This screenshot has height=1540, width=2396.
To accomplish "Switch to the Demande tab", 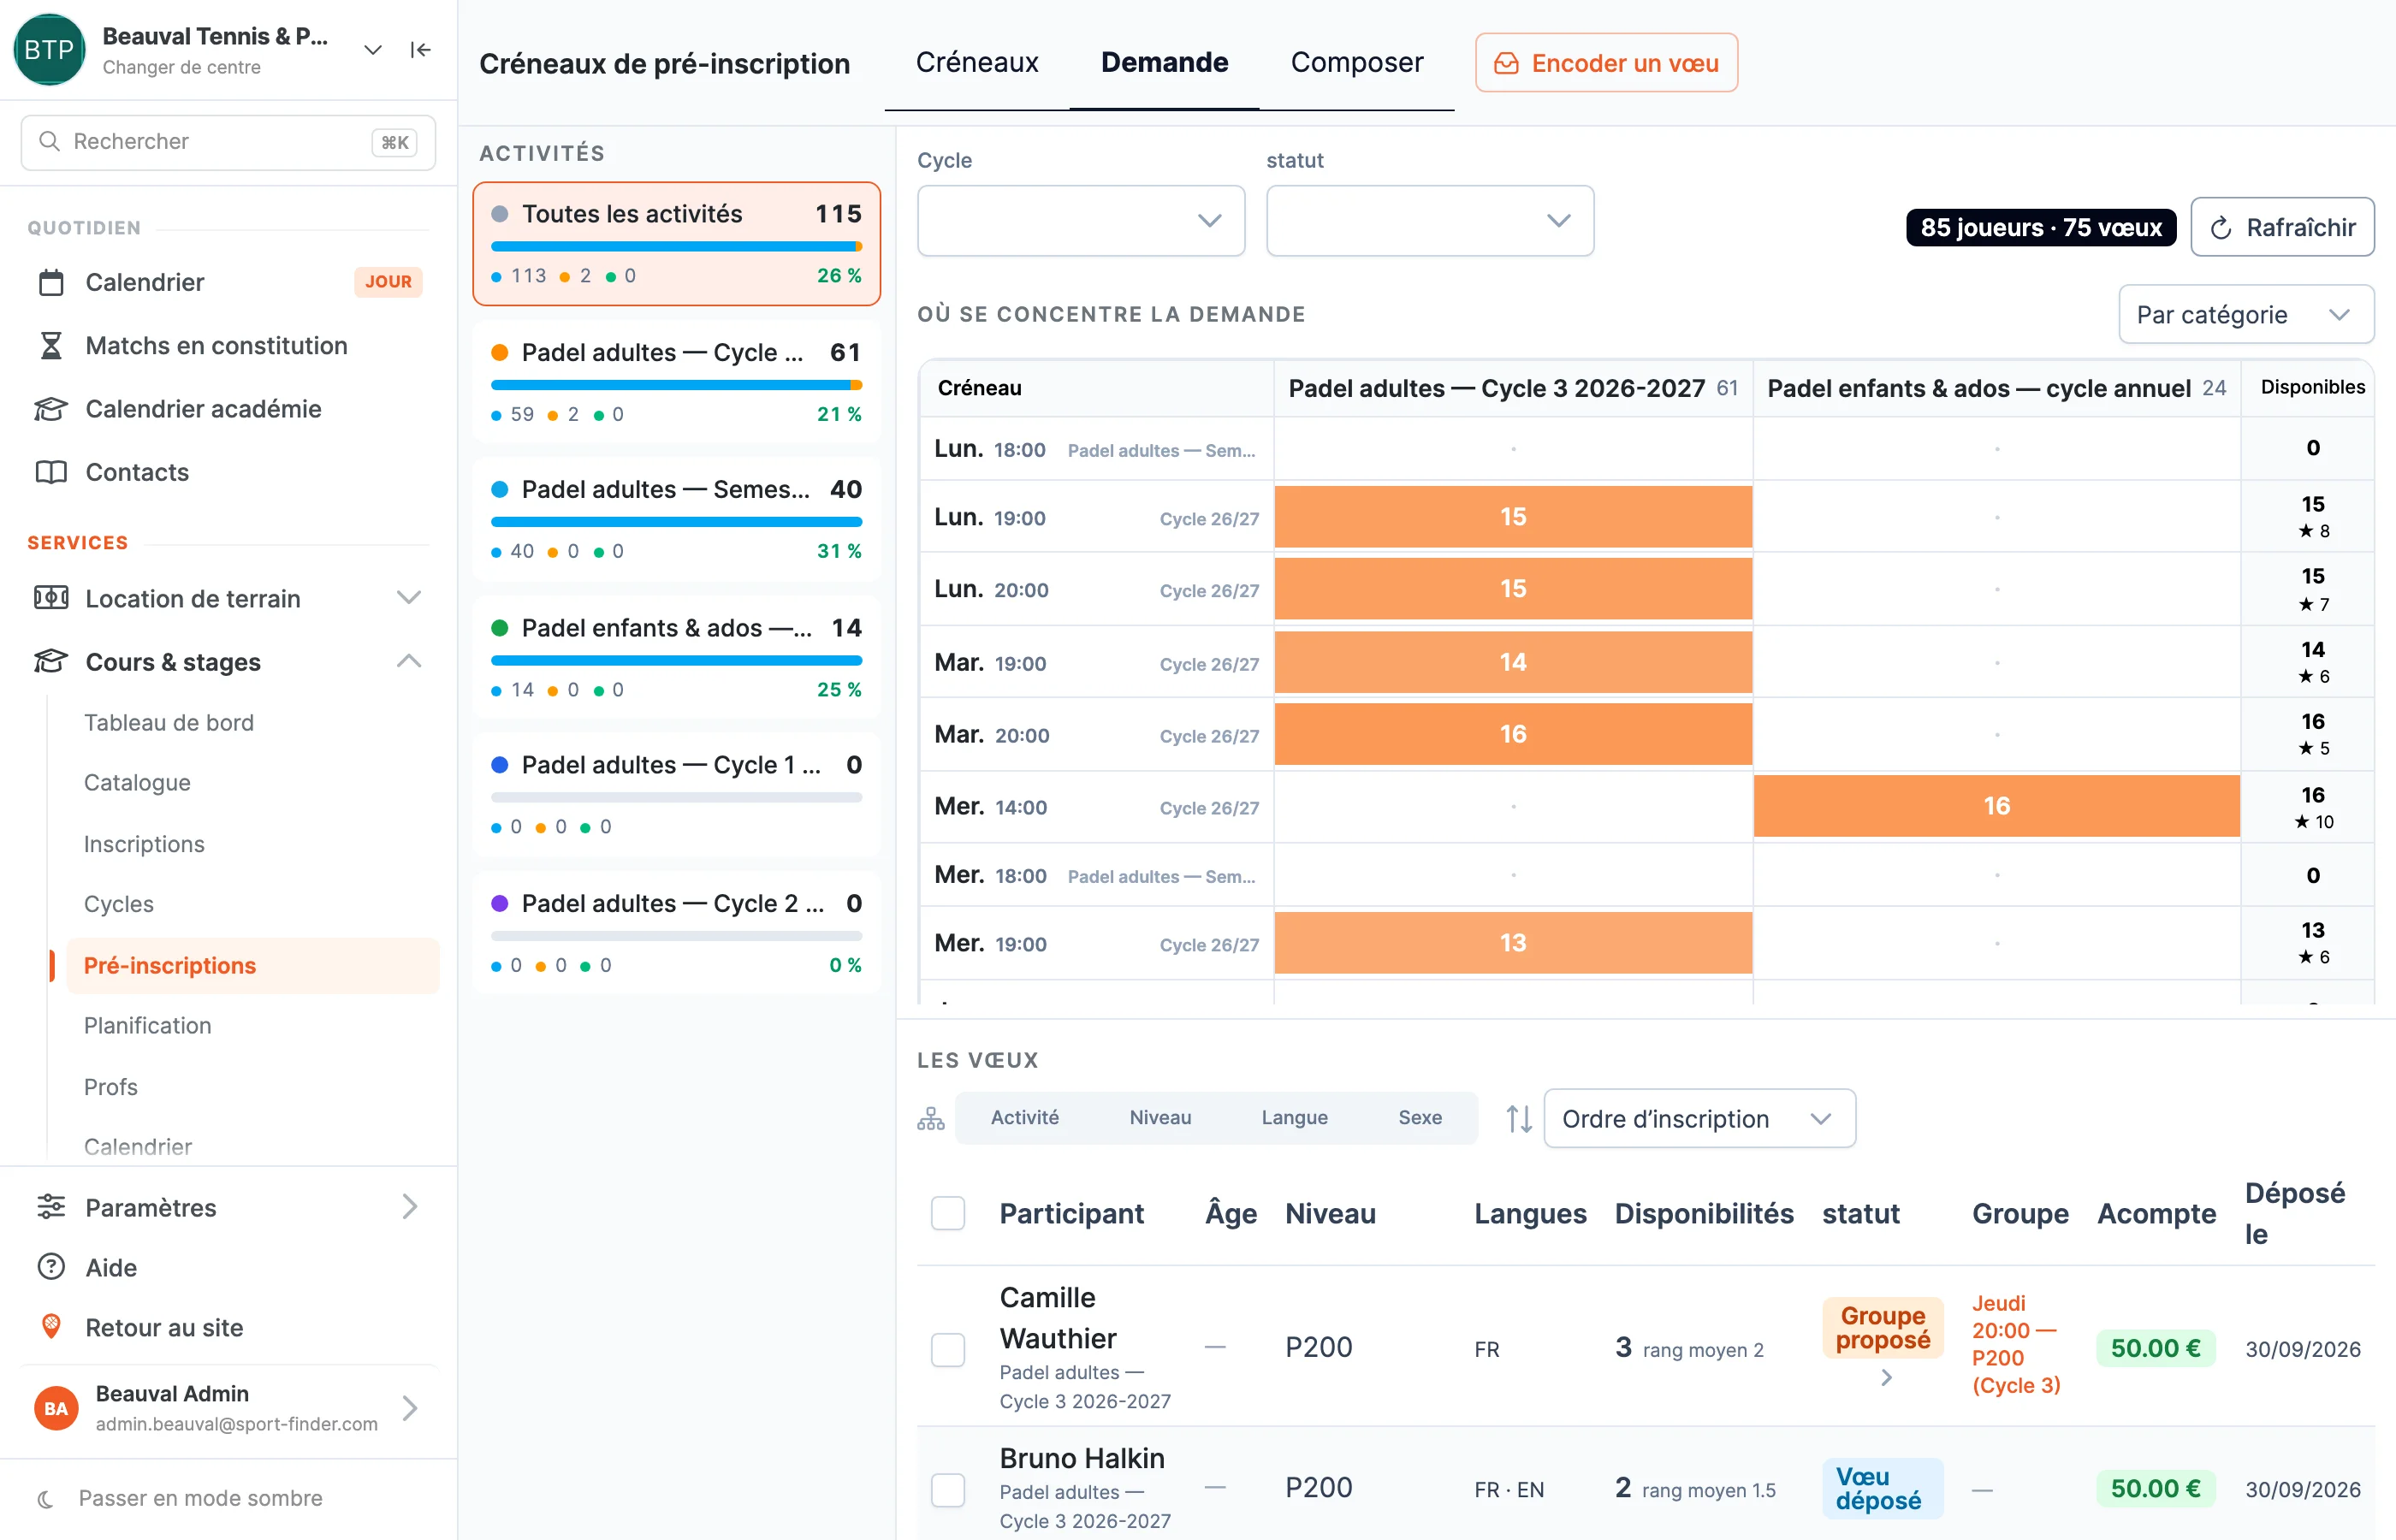I will click(x=1164, y=62).
